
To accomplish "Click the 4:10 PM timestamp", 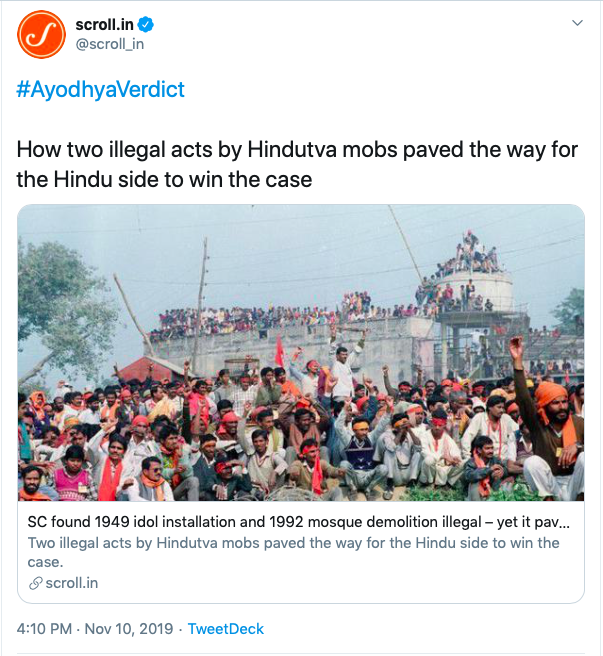I will 44,629.
